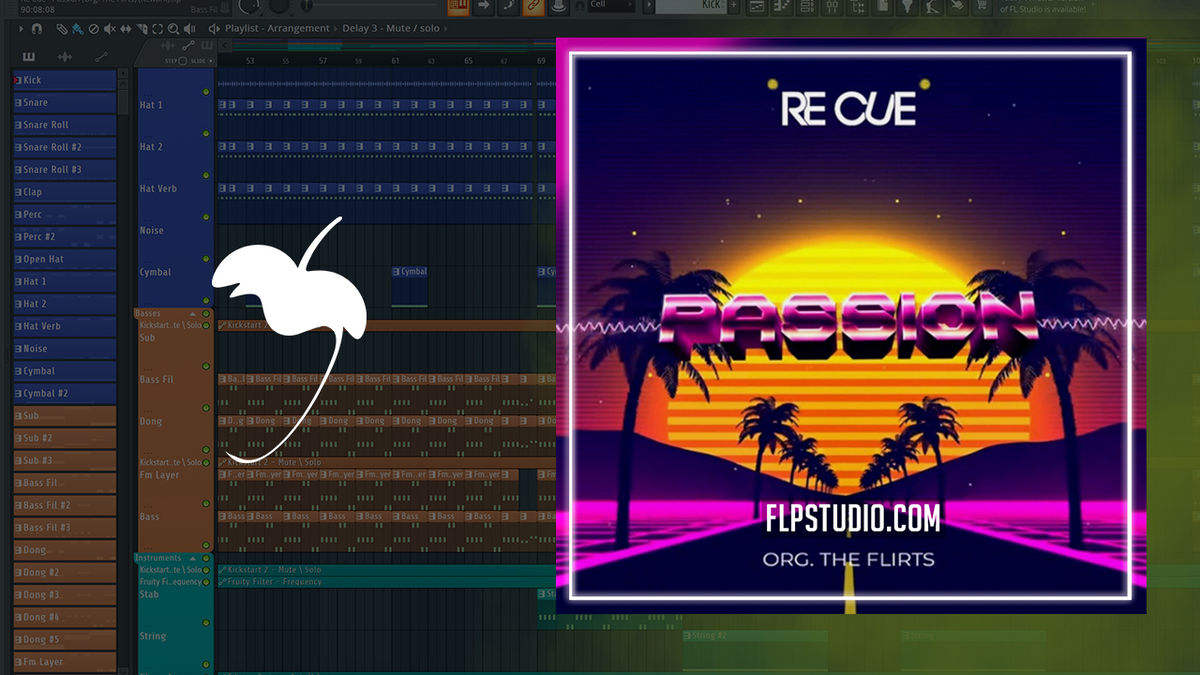This screenshot has width=1200, height=675.
Task: Toggle the mute dot on the Noise track
Action: coord(206,216)
